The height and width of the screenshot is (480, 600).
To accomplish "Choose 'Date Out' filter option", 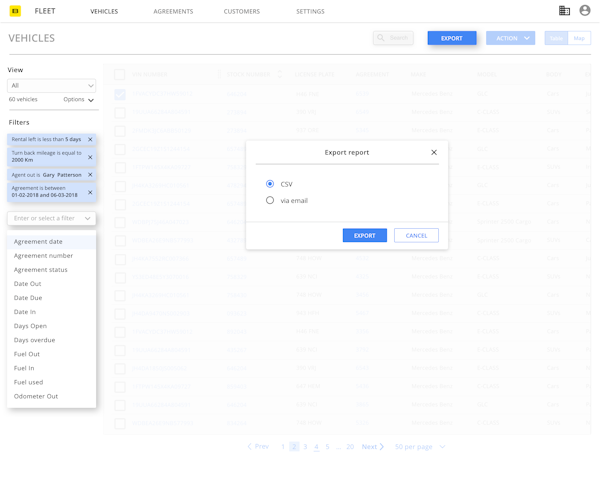I will pyautogui.click(x=51, y=284).
